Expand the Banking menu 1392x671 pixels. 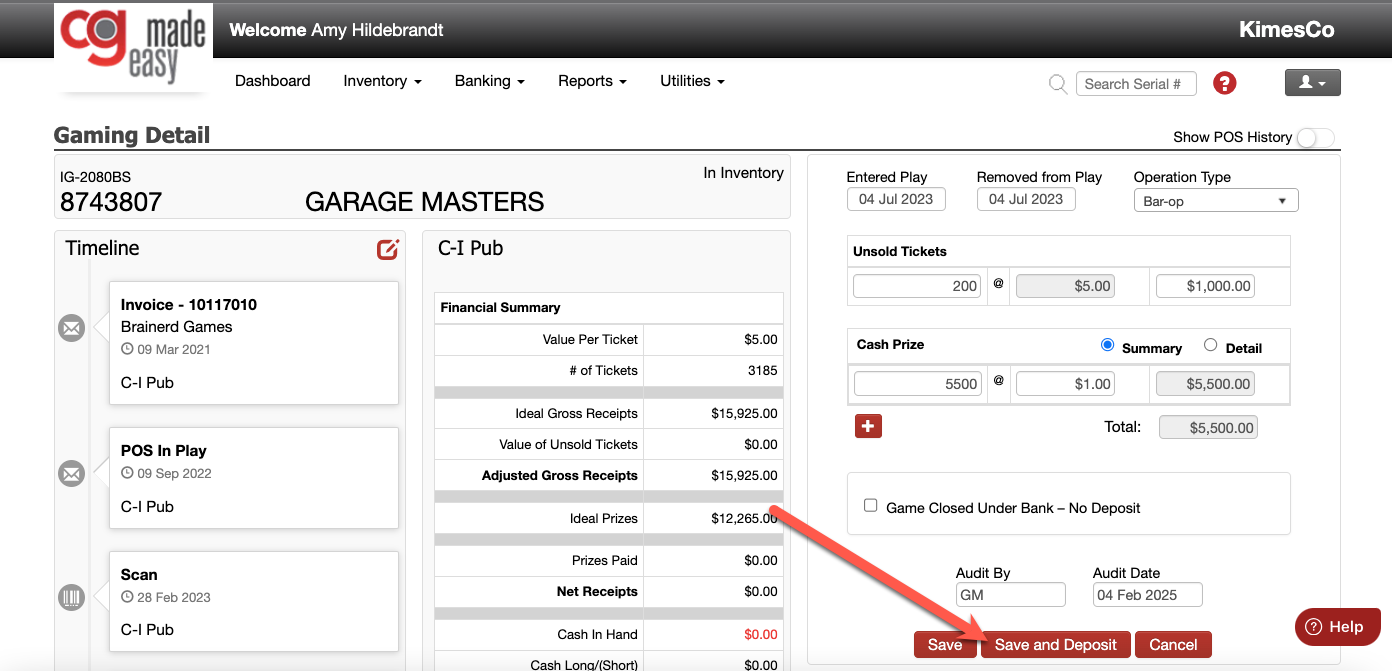[x=489, y=81]
